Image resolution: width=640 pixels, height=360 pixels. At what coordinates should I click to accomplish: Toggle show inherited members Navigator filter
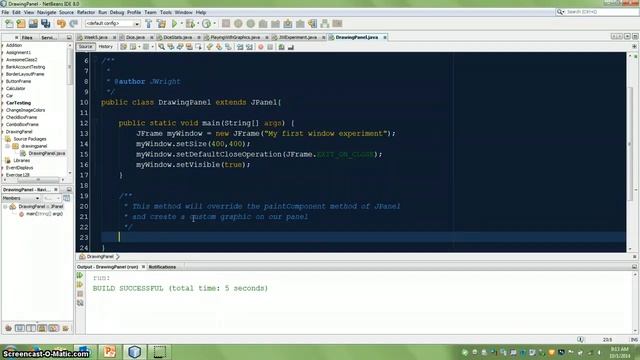[8, 328]
